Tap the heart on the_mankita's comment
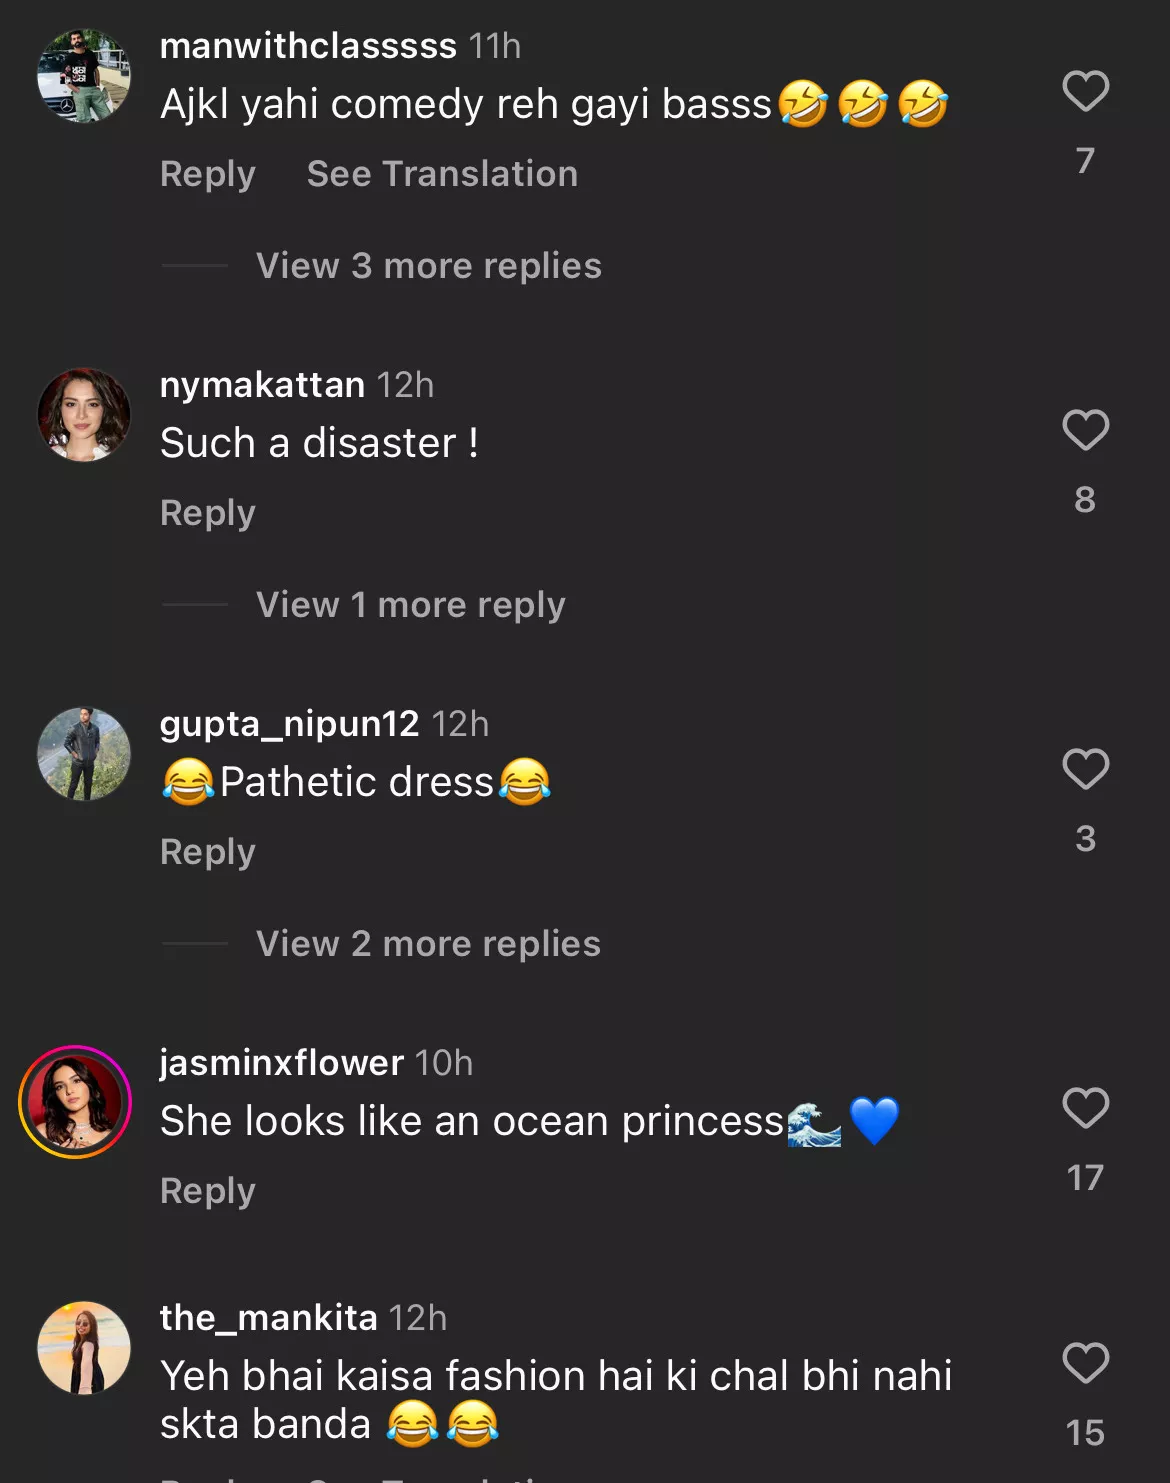 [1085, 1364]
